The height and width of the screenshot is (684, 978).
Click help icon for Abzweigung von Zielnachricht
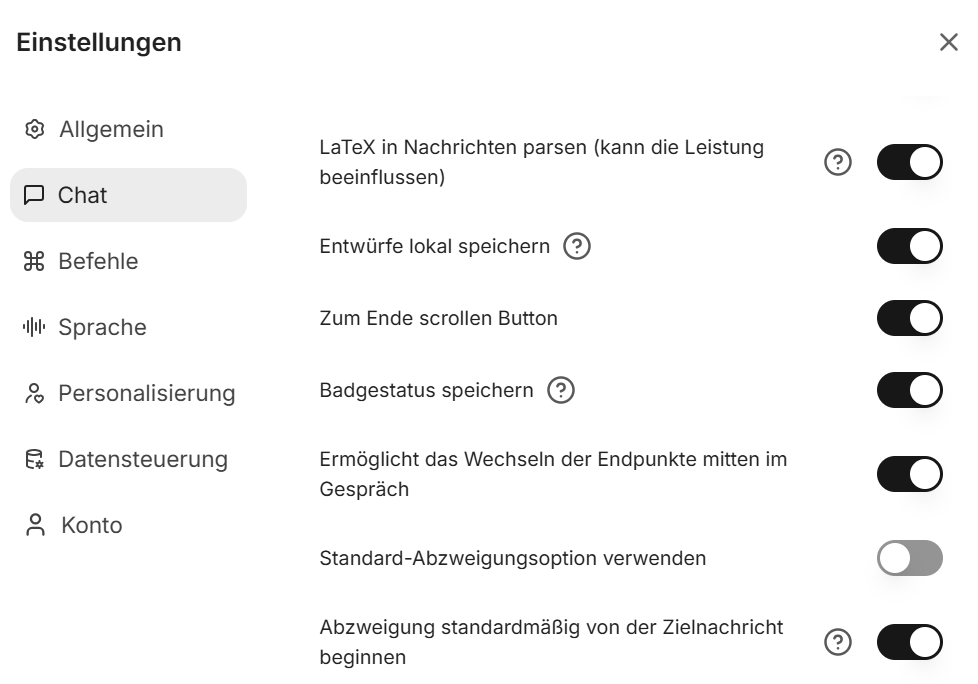point(838,642)
